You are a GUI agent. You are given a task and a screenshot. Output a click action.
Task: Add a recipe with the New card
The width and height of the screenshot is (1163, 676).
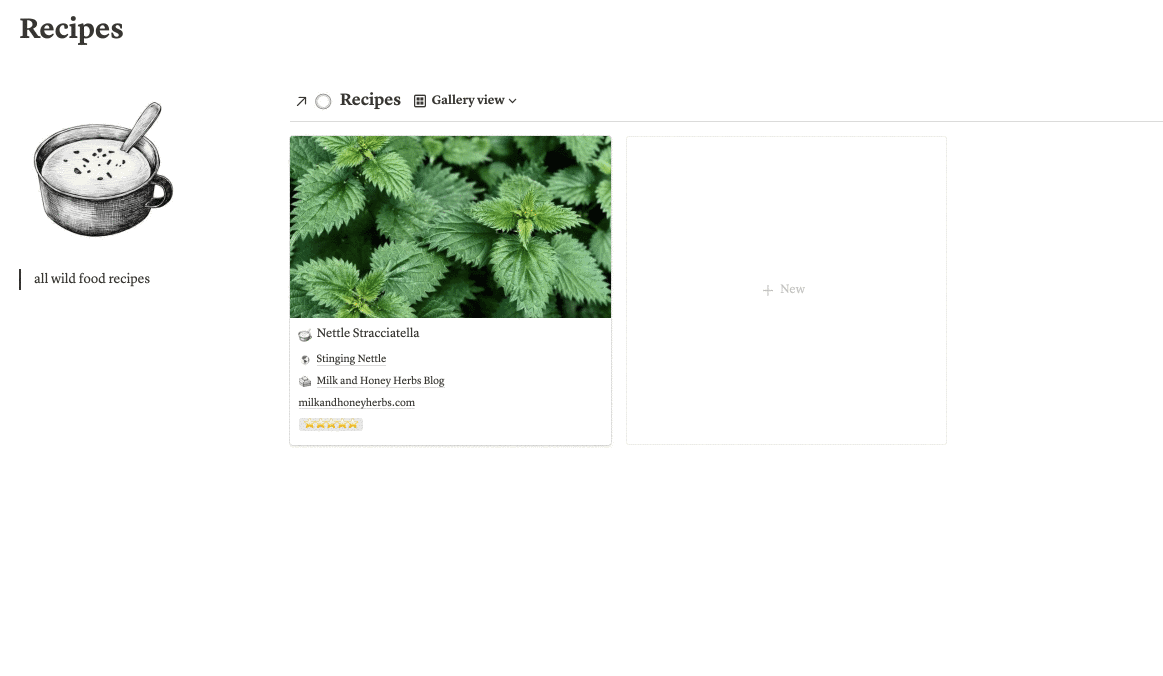pos(786,290)
